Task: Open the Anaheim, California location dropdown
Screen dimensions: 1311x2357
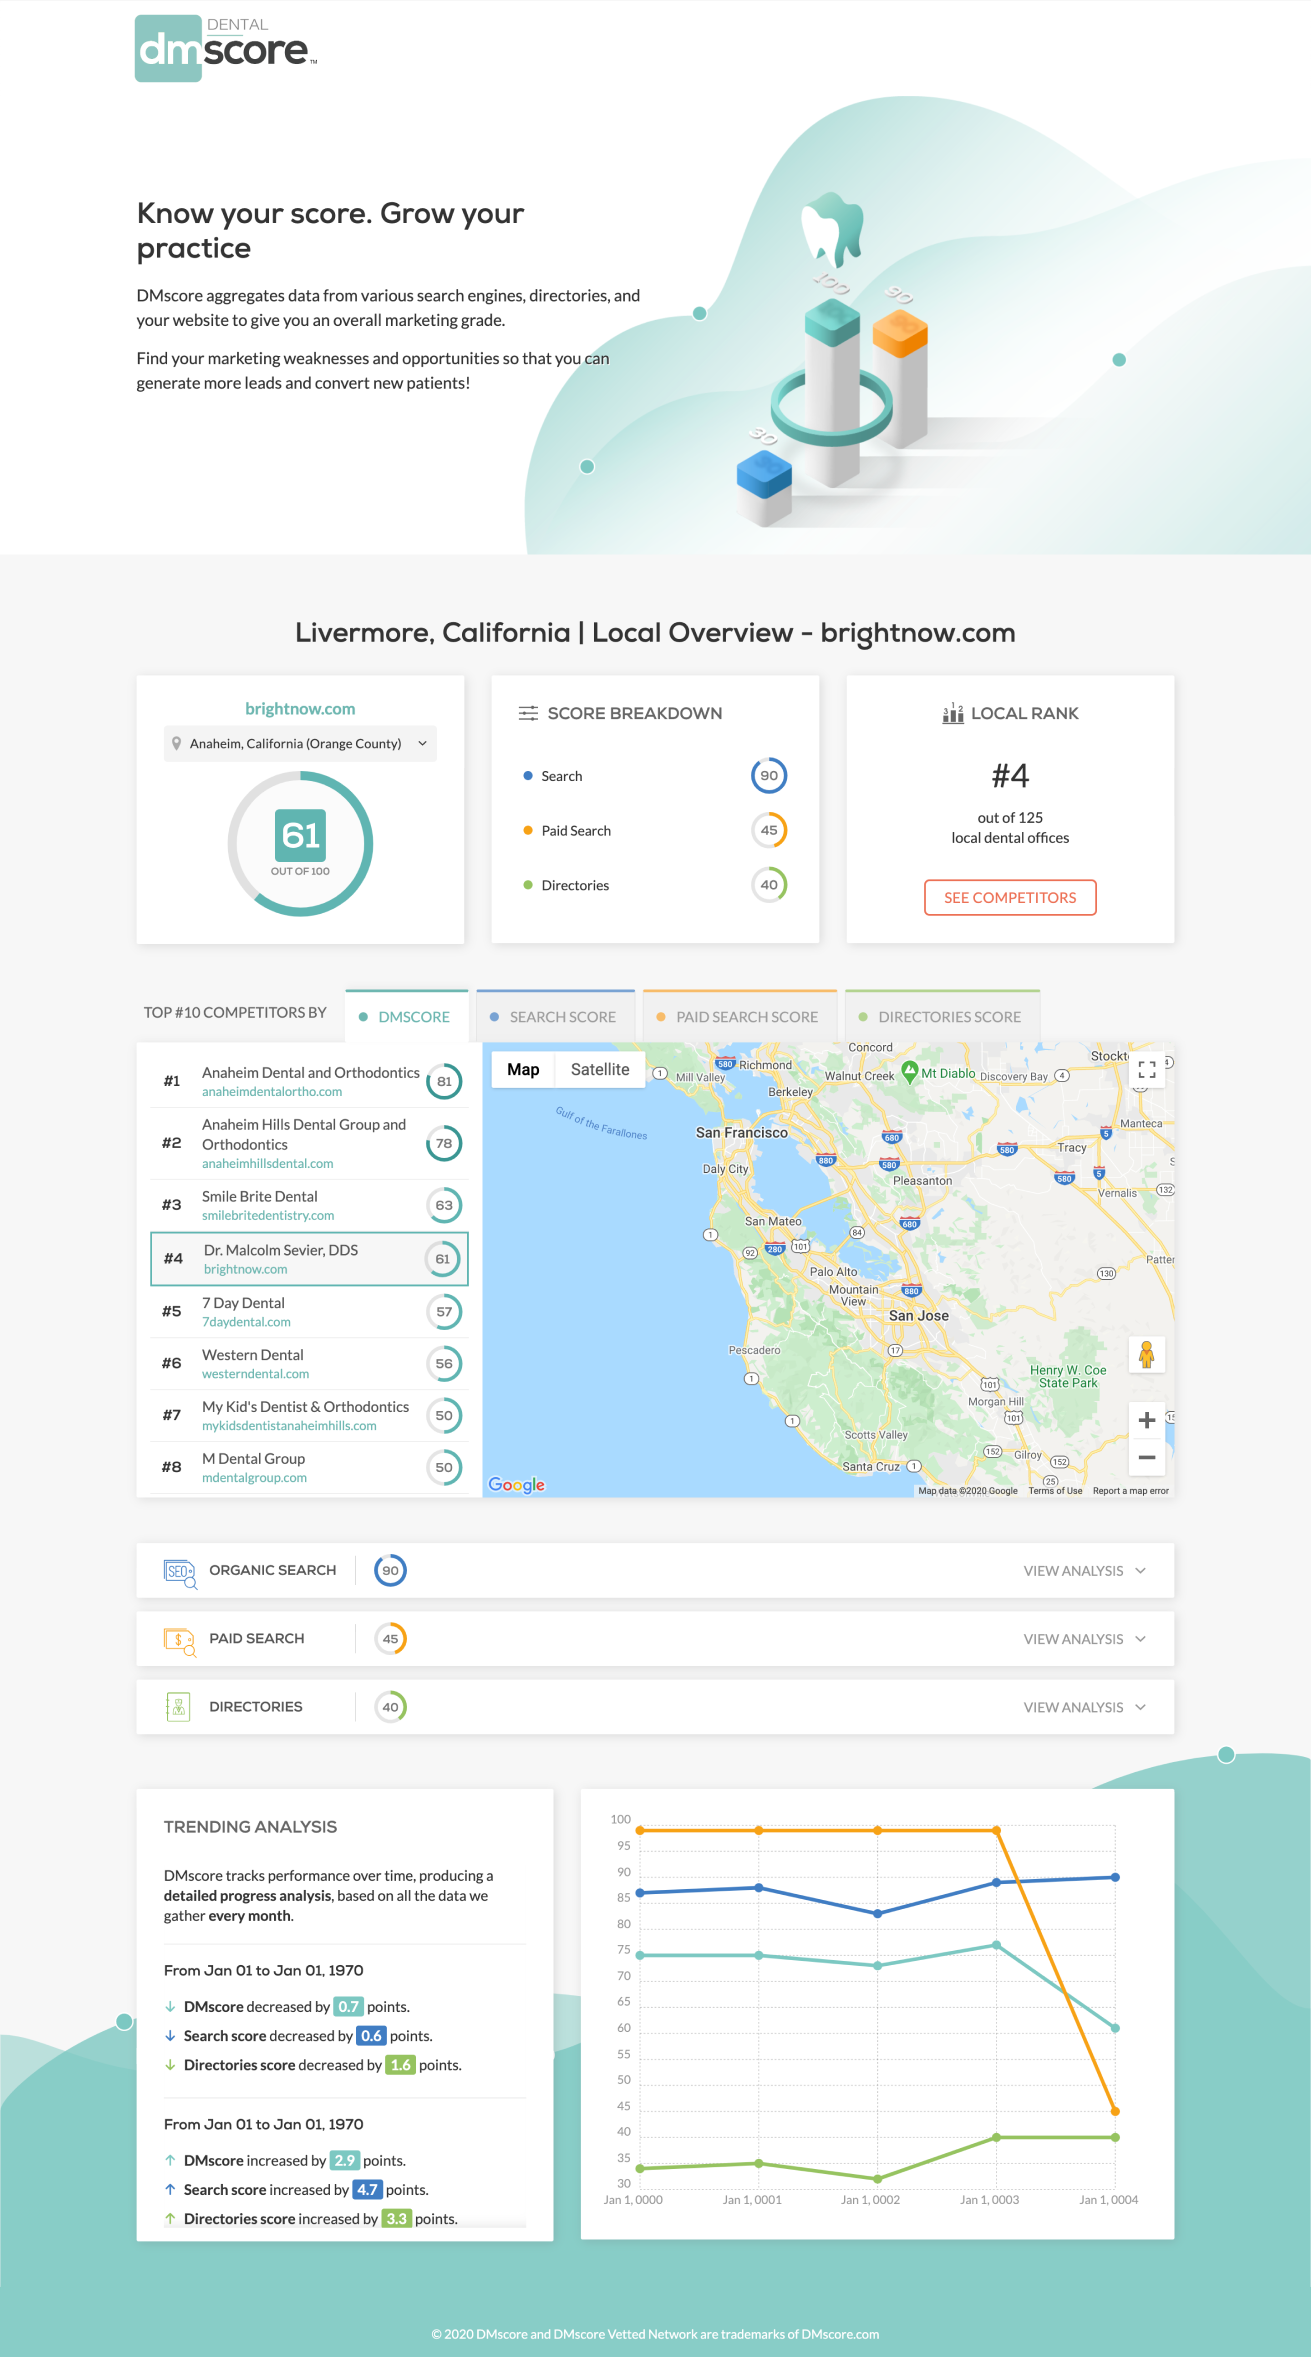Action: pos(300,743)
